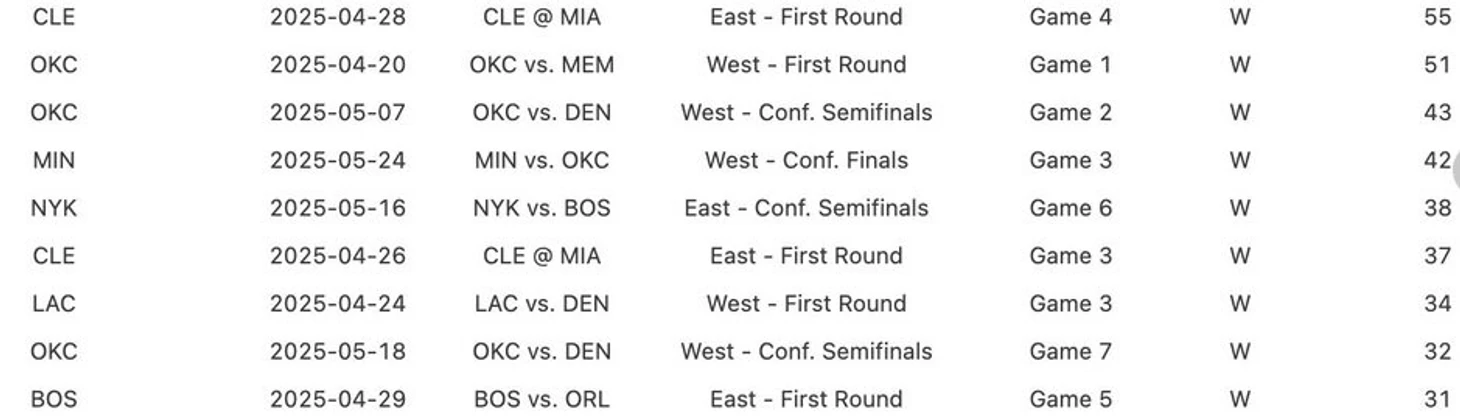Click the 2025-04-29 date cell
This screenshot has height=417, width=1460.
[338, 400]
